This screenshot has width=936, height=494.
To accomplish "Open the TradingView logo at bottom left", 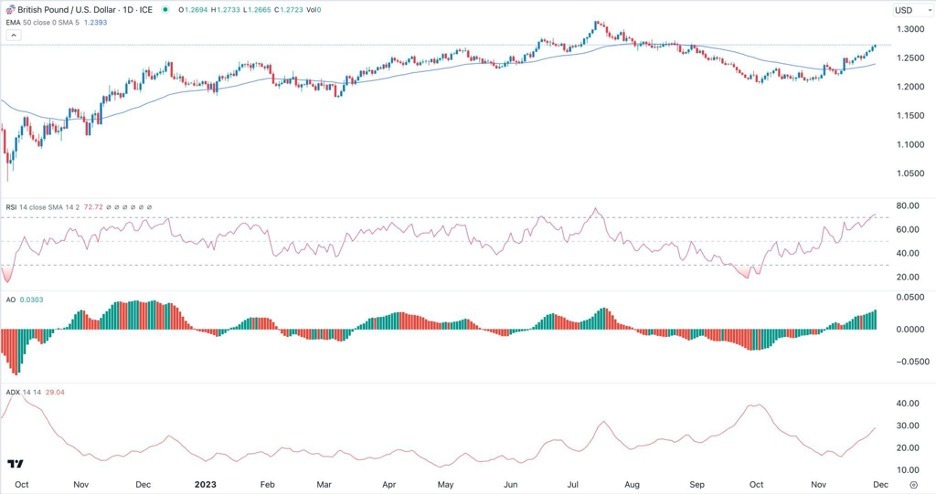I will point(16,466).
